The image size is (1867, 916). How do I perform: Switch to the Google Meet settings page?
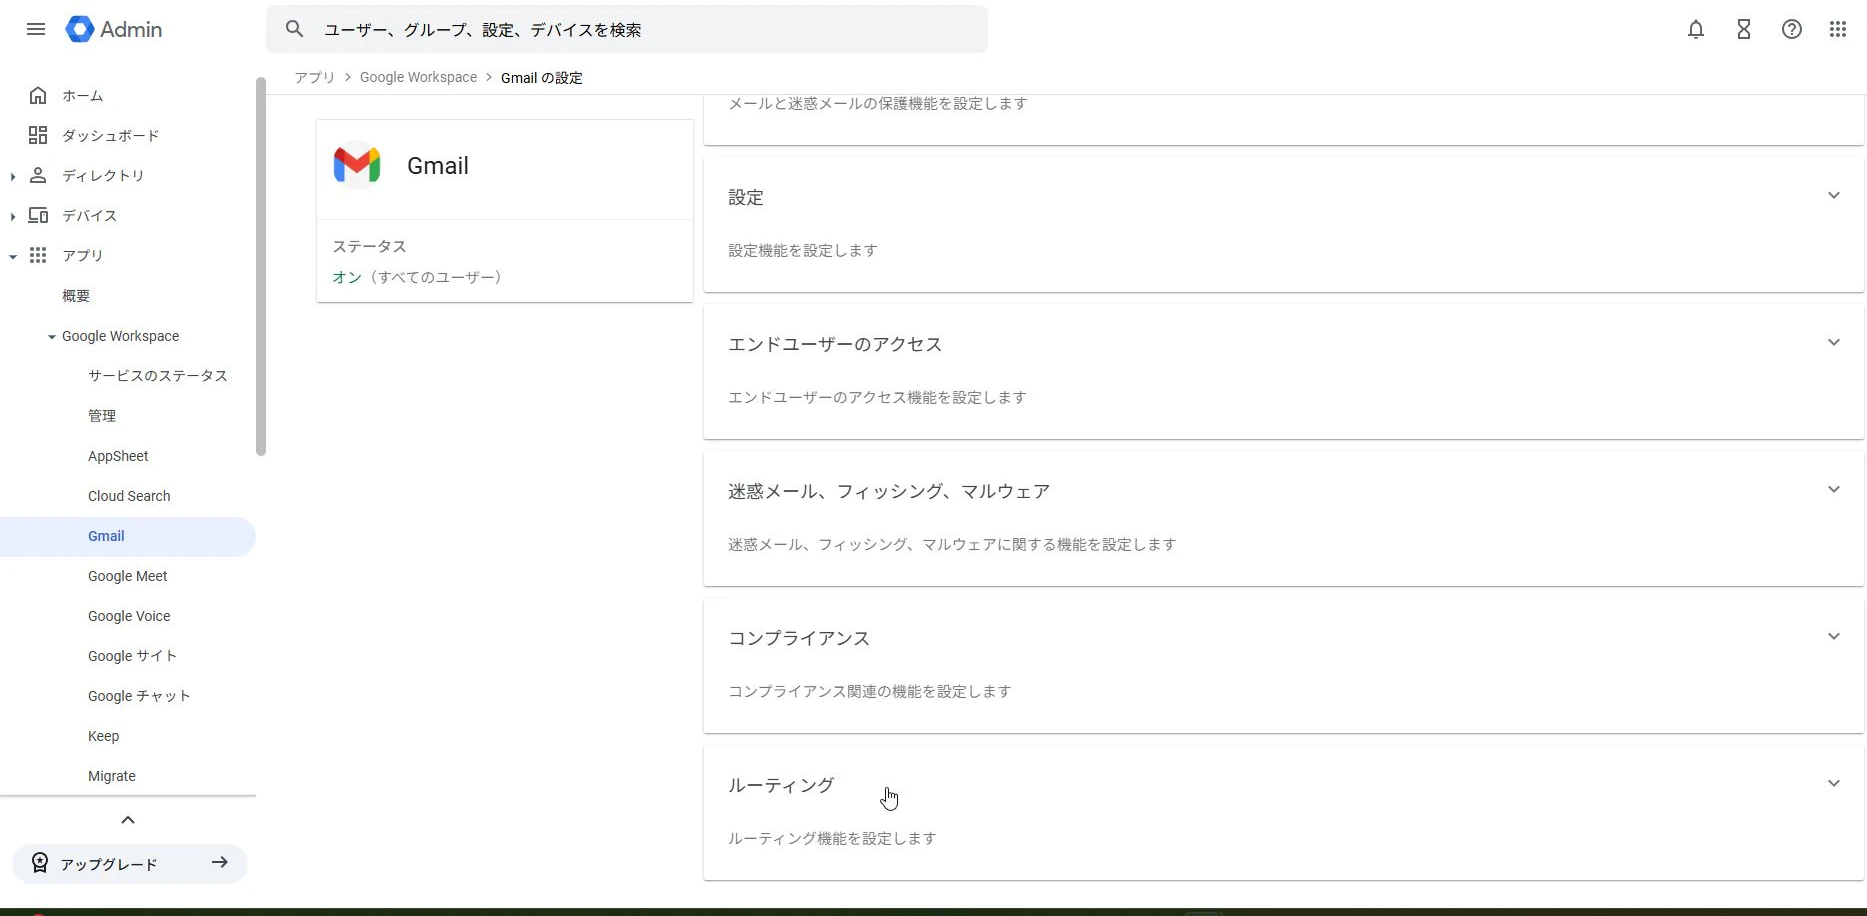tap(127, 576)
